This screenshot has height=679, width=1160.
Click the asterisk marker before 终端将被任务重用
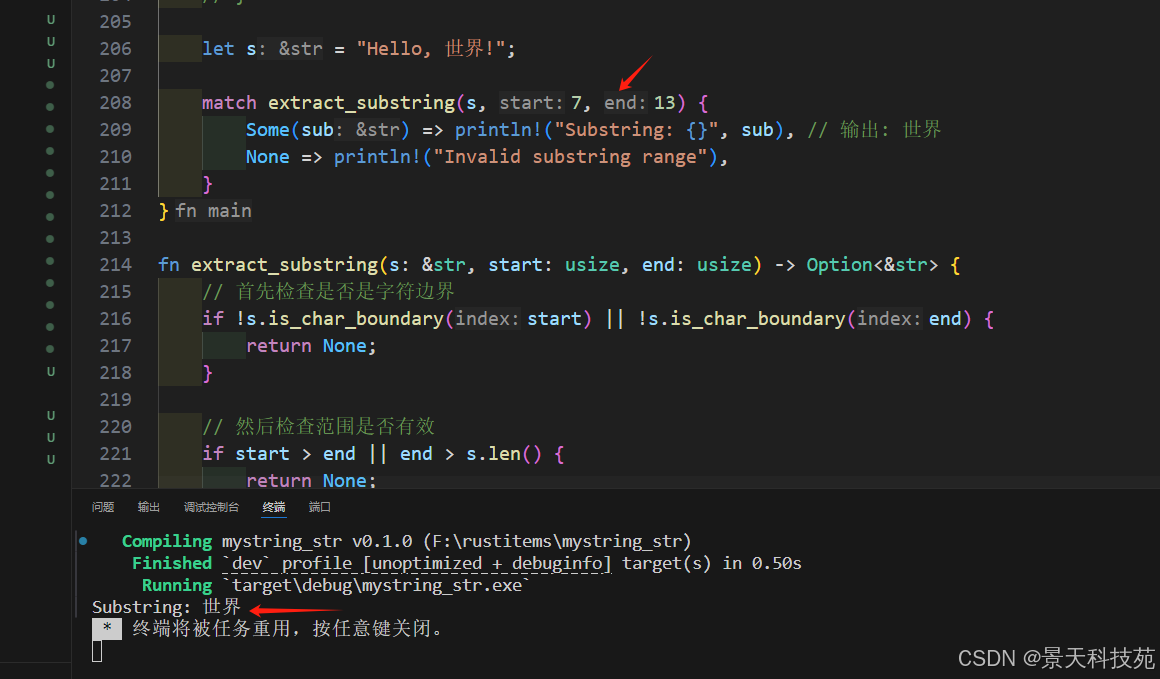(107, 629)
